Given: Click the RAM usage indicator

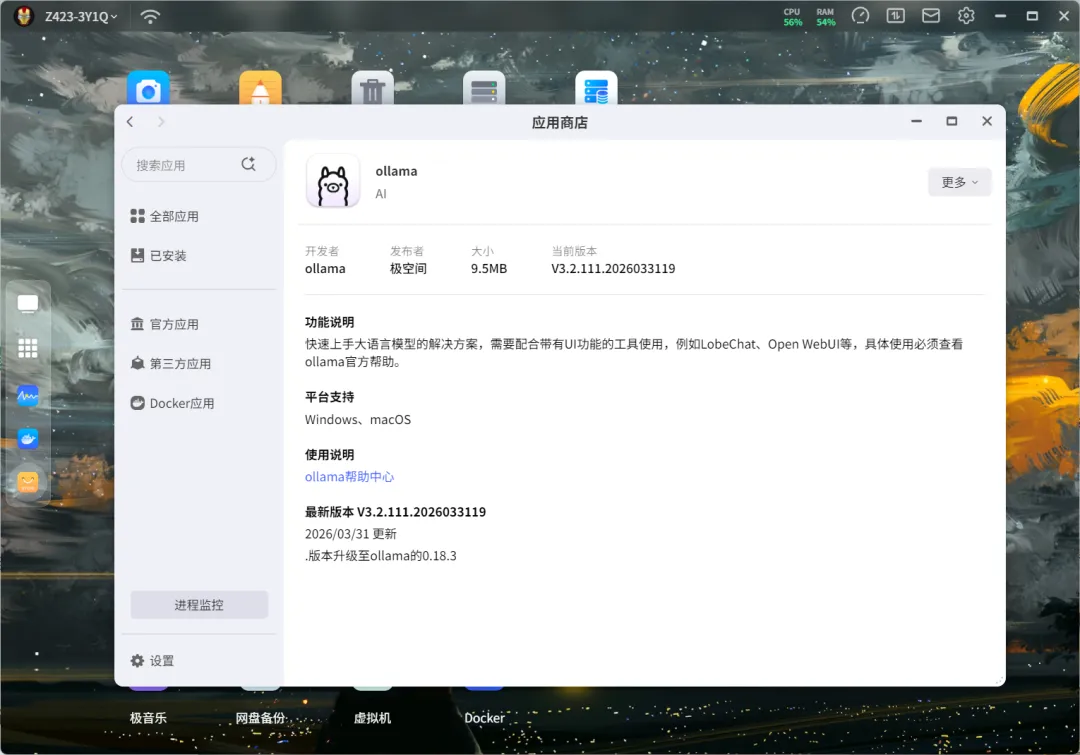Looking at the screenshot, I should (x=825, y=17).
